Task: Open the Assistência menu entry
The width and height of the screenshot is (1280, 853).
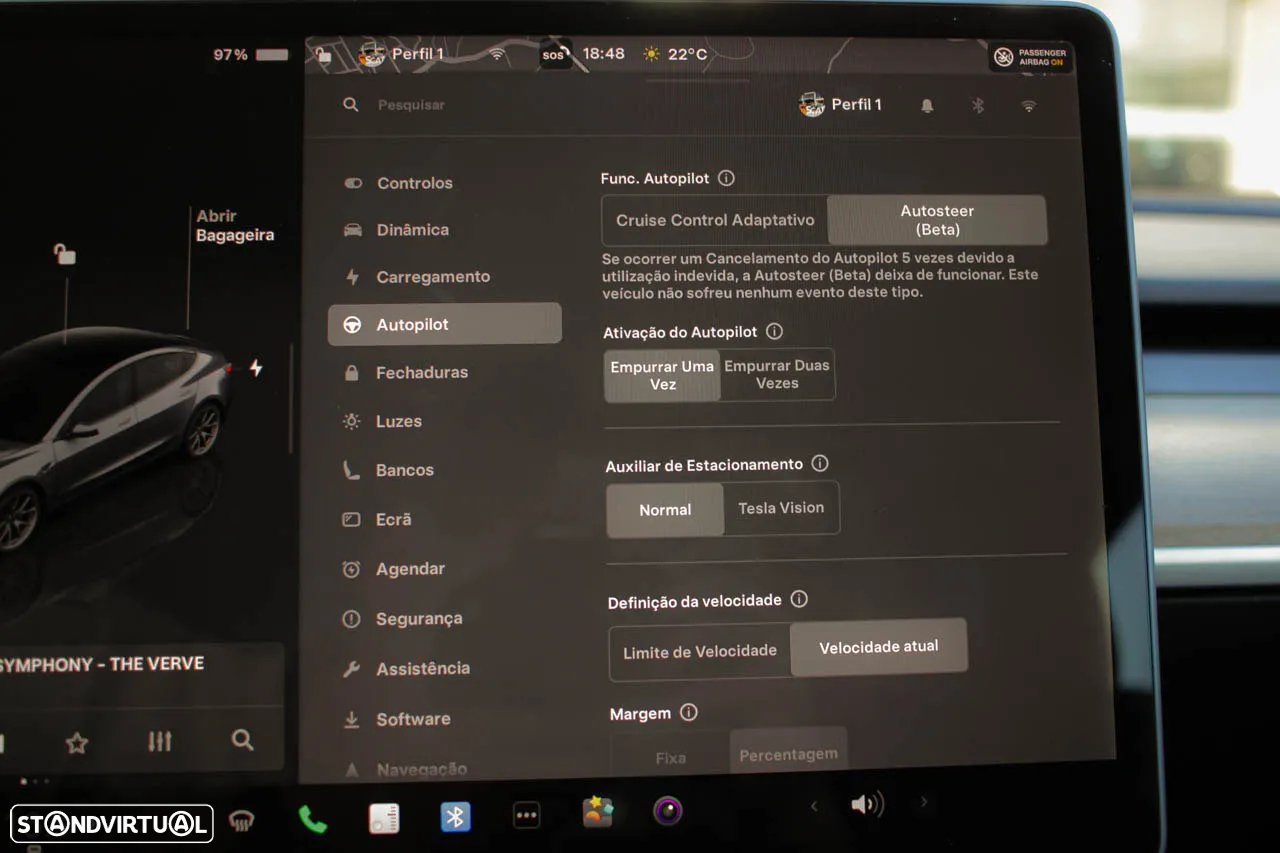Action: (x=406, y=669)
